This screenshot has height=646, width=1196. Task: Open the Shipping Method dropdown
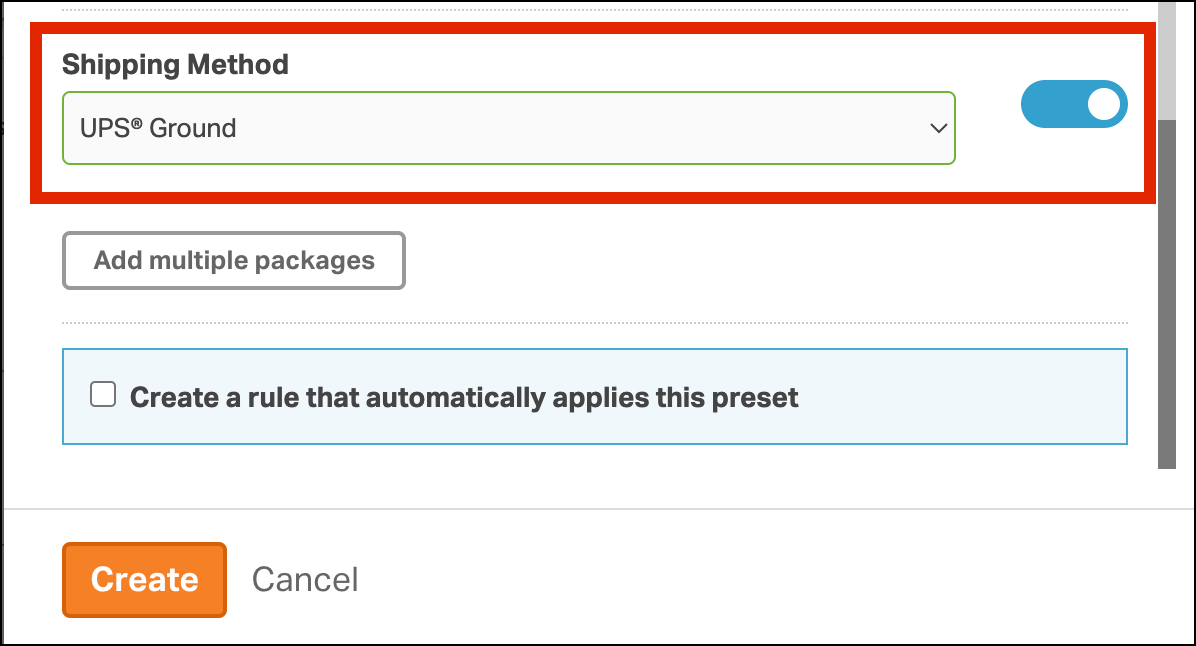tap(508, 128)
